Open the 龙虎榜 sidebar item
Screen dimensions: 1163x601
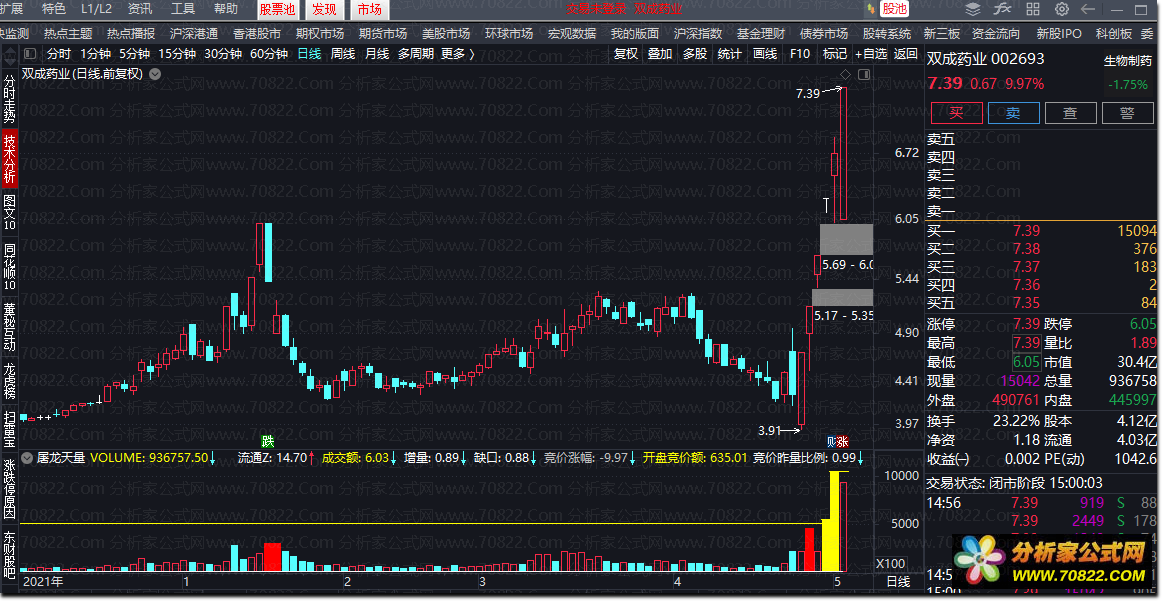click(10, 381)
